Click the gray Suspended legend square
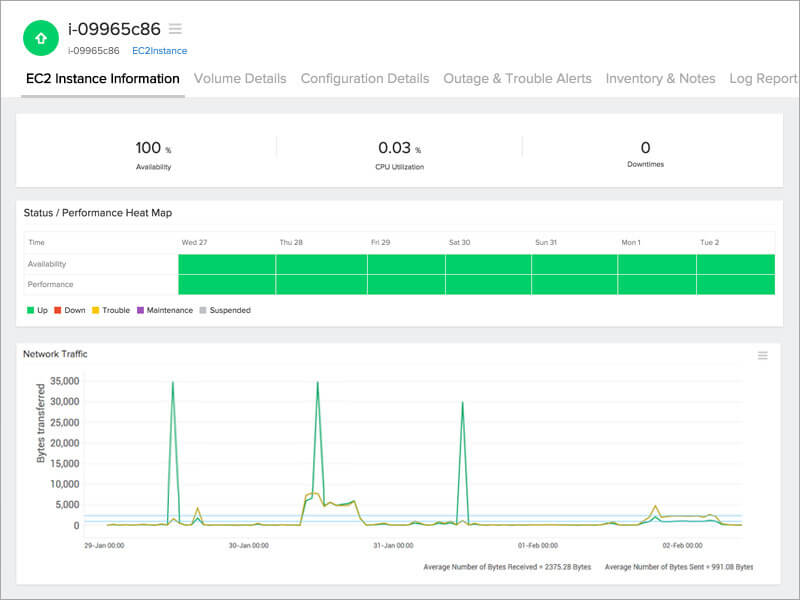The height and width of the screenshot is (600, 800). (x=203, y=310)
